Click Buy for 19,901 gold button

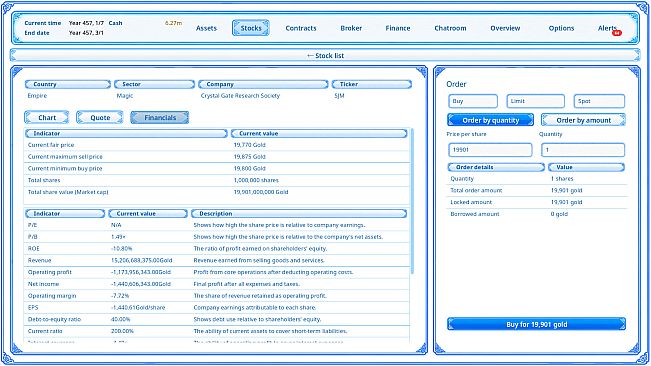pos(536,324)
